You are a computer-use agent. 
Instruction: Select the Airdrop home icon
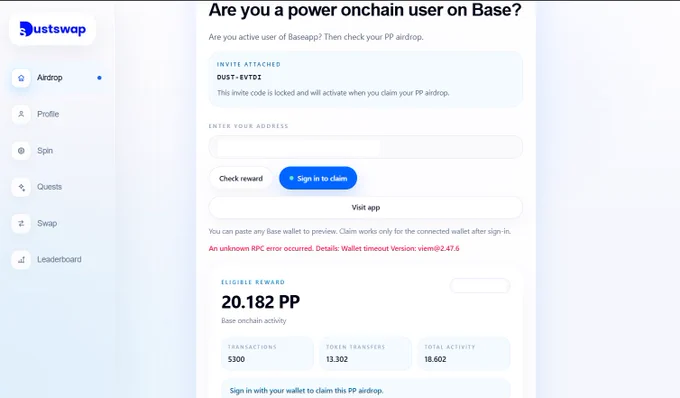click(x=21, y=78)
